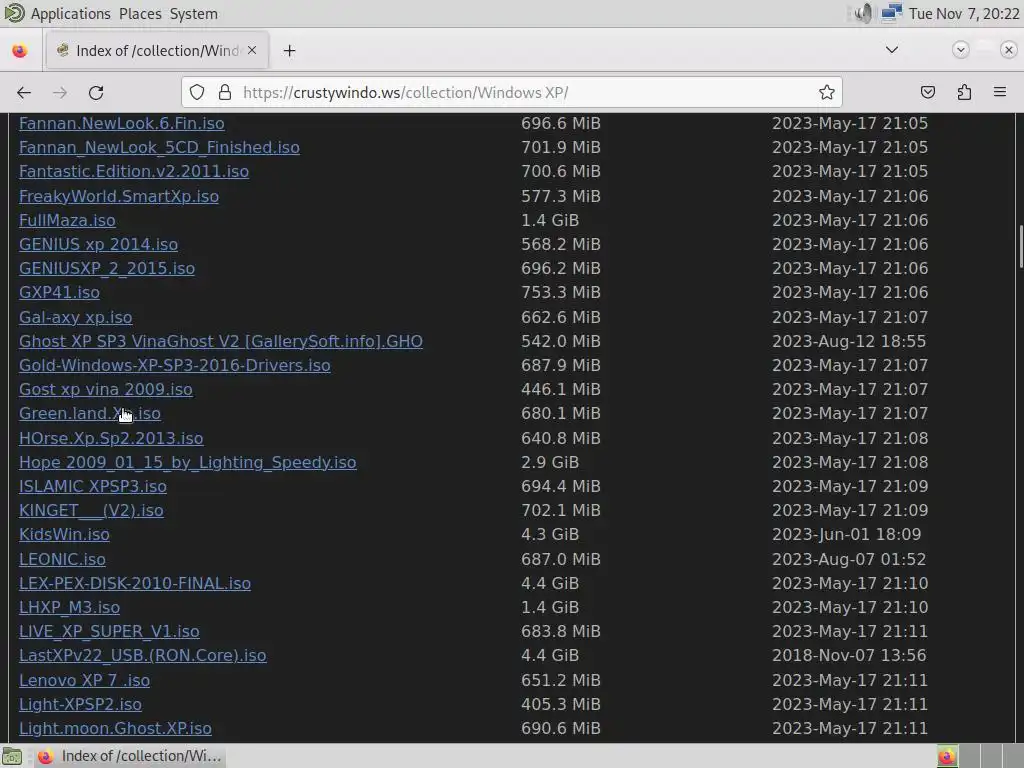This screenshot has width=1024, height=768.
Task: Open the Applications menu
Action: (x=71, y=14)
